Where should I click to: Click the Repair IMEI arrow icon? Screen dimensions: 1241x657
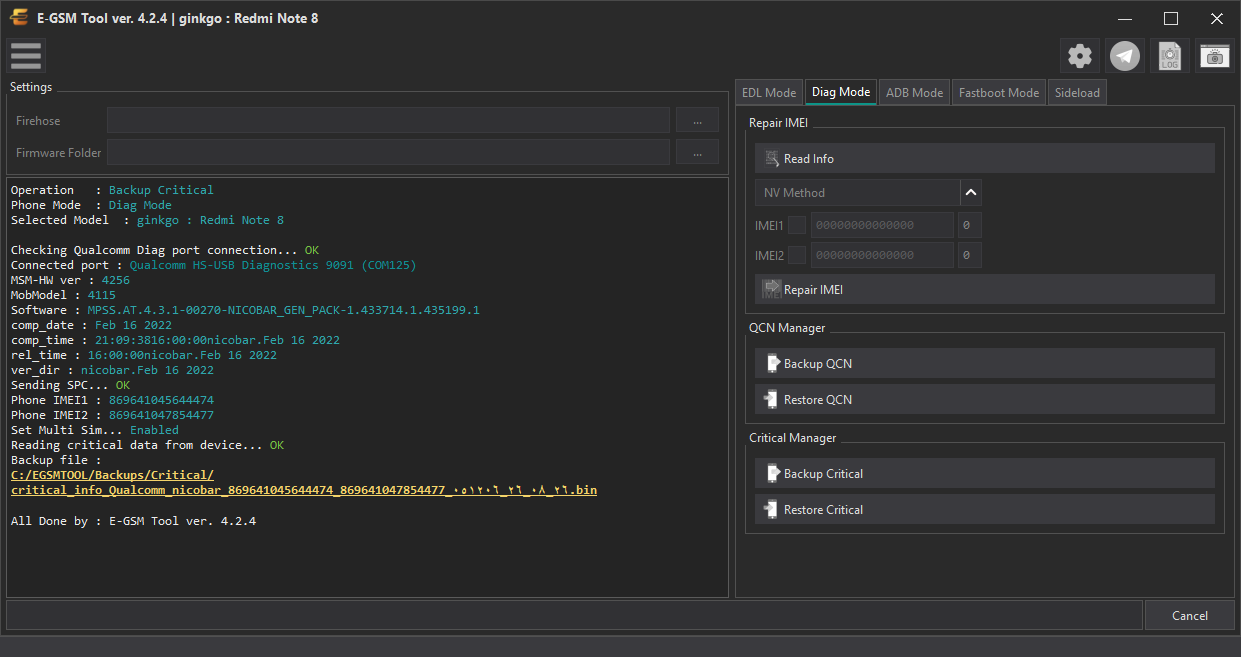click(x=772, y=288)
